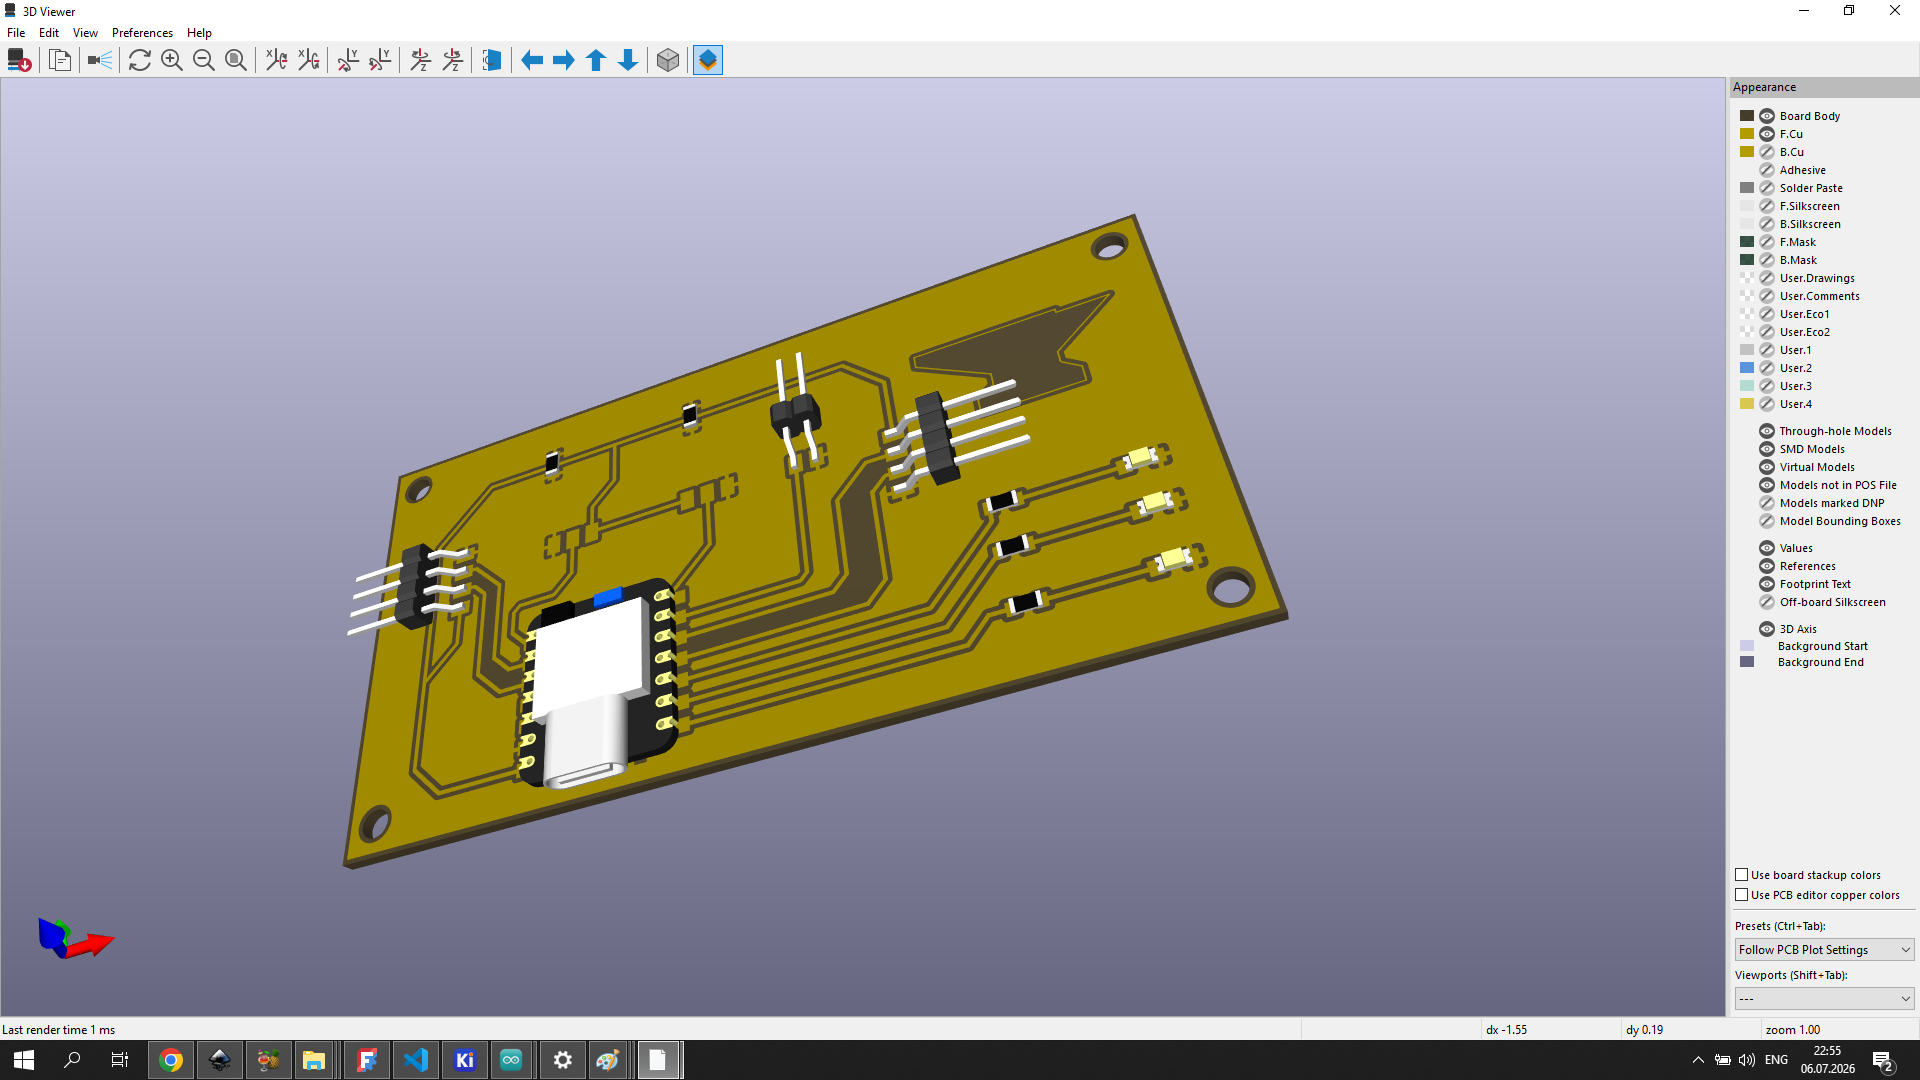Open the Arduino IDE on the taskbar
Screen dimensions: 1920x1080
click(x=511, y=1060)
